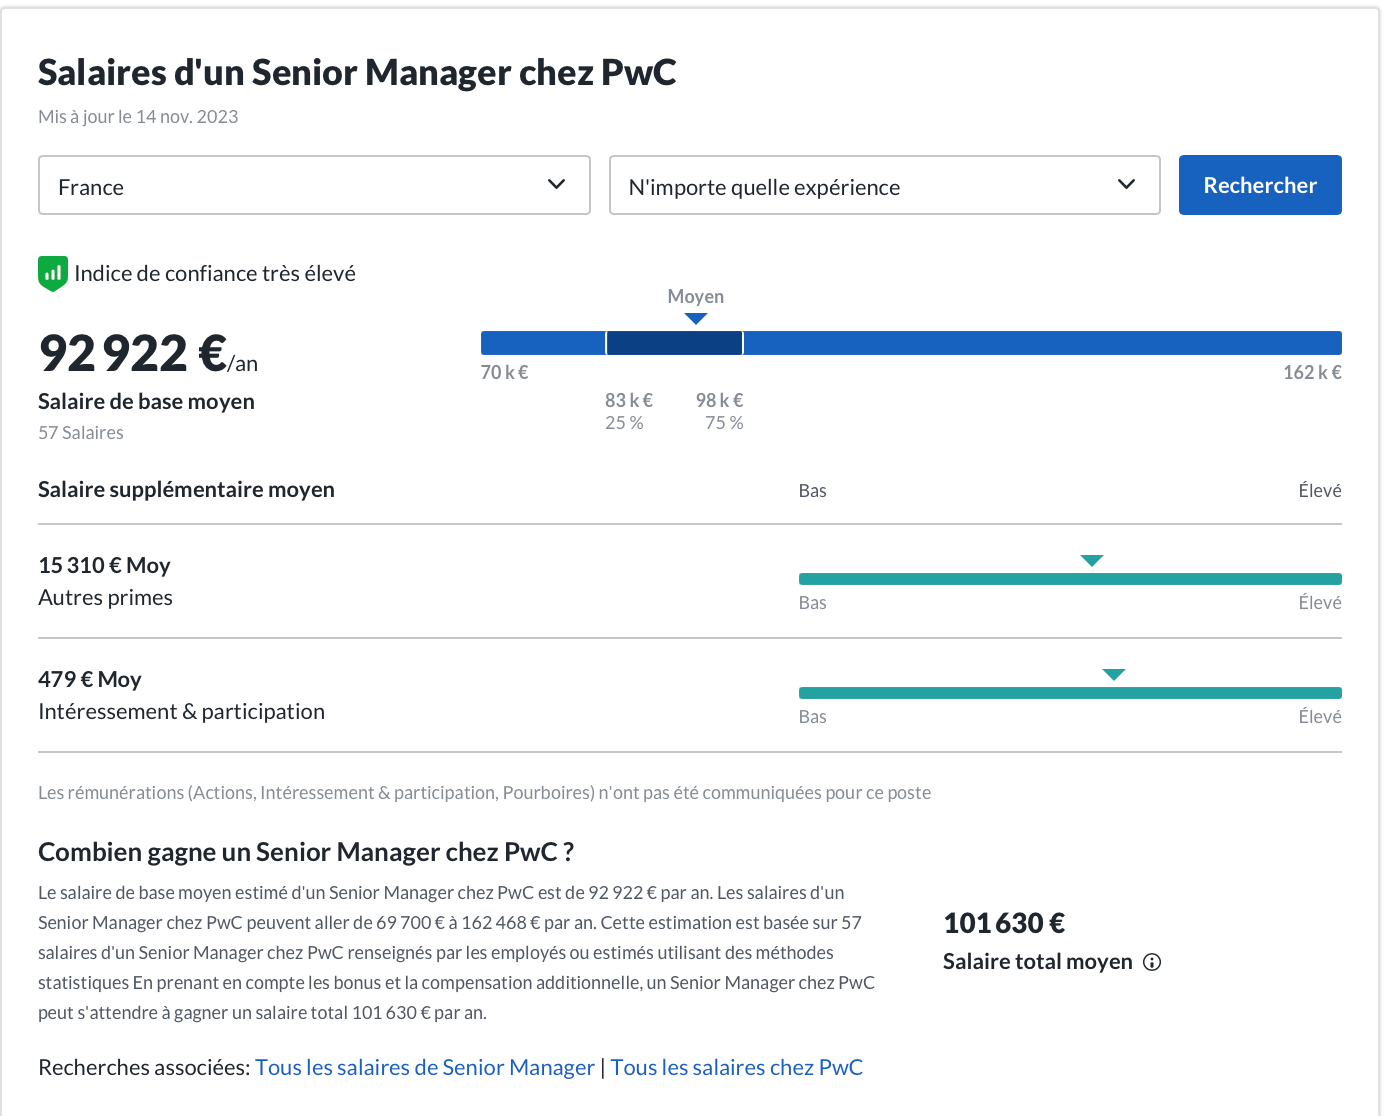The image size is (1384, 1116).
Task: Click Indice de confiance très élevé label
Action: coord(215,274)
